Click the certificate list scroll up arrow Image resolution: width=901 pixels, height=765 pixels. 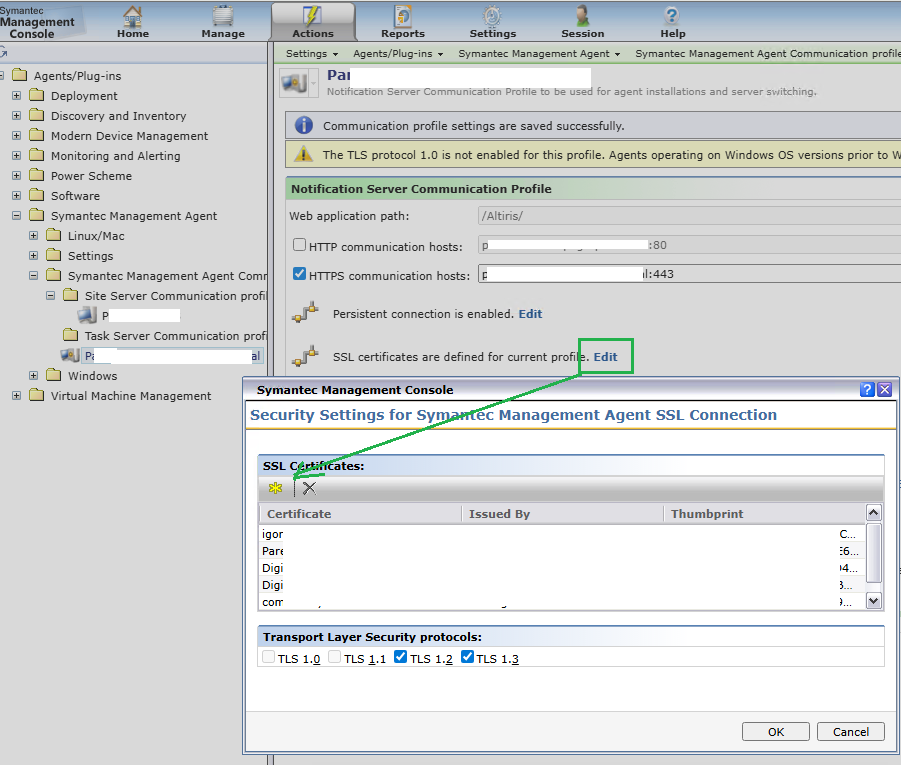(x=873, y=512)
